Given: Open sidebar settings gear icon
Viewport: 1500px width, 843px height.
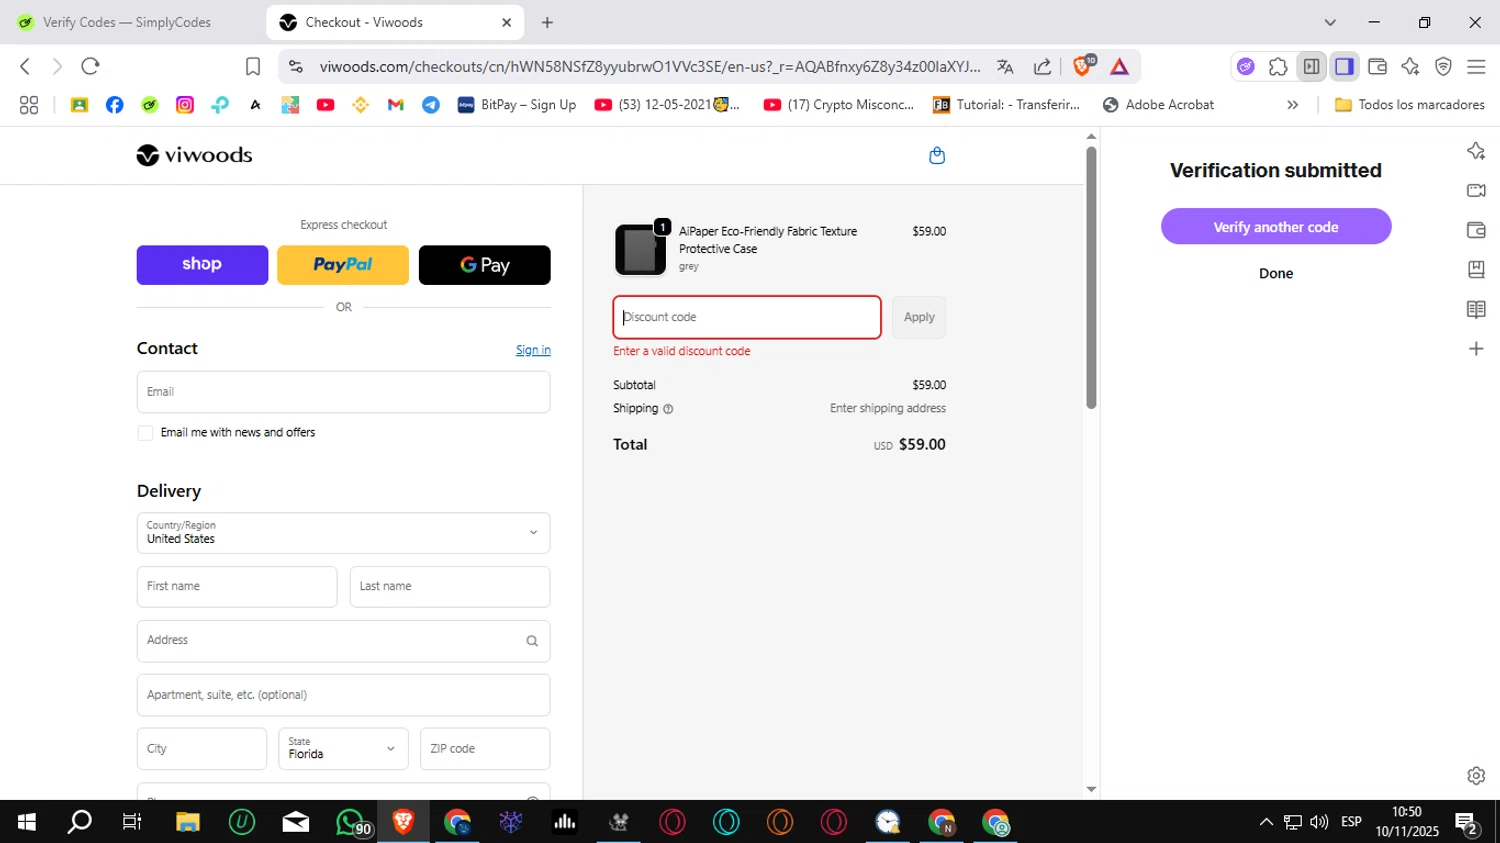Looking at the screenshot, I should tap(1476, 776).
